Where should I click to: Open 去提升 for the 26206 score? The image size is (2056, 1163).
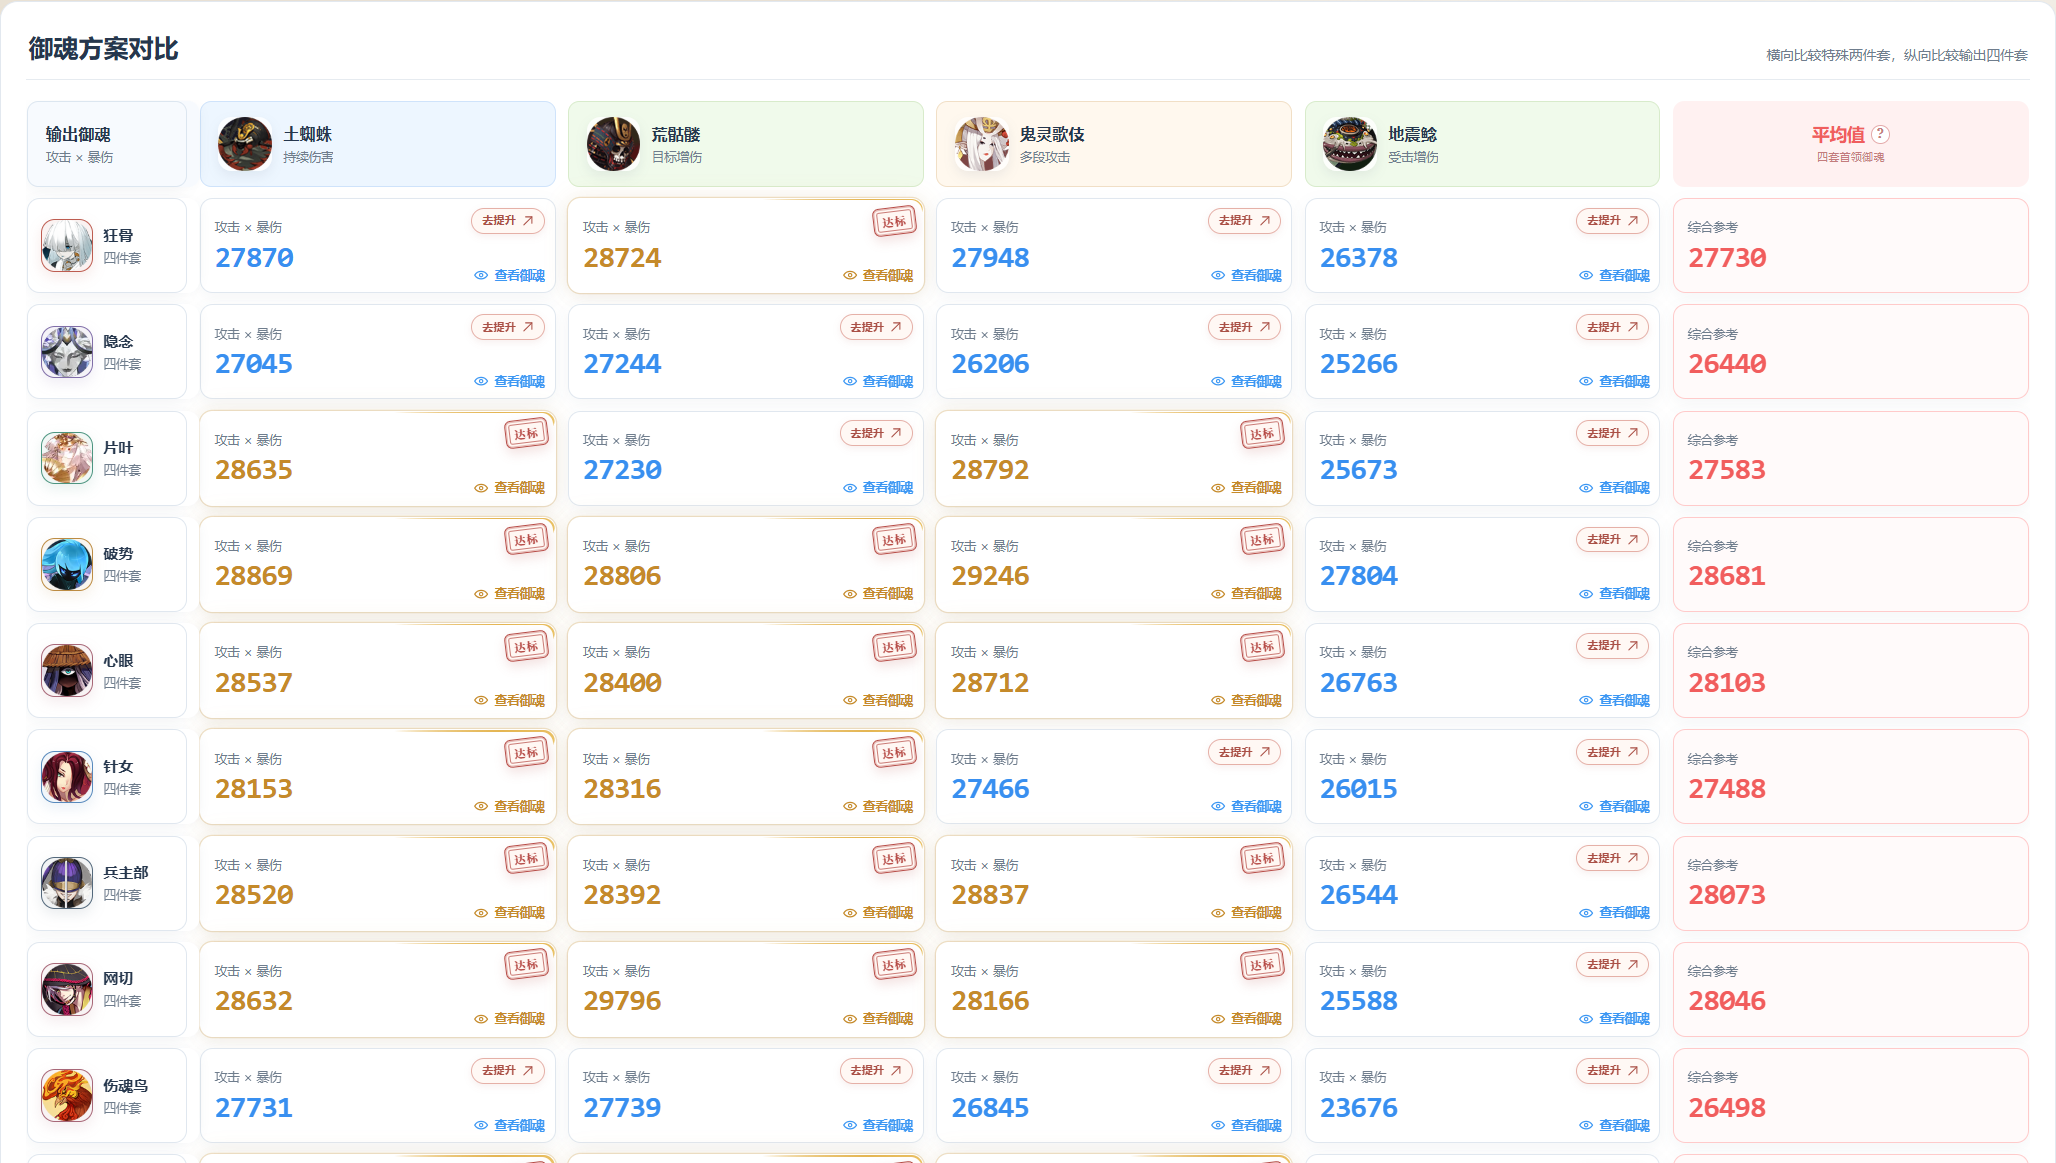click(1245, 327)
